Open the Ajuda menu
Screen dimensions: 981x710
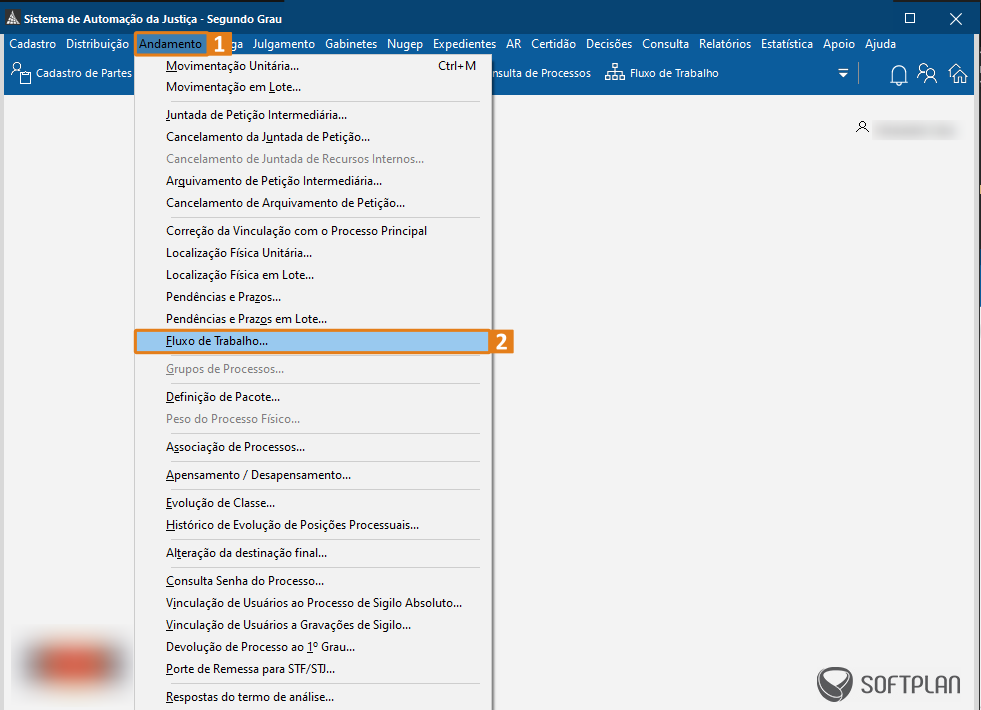[880, 44]
